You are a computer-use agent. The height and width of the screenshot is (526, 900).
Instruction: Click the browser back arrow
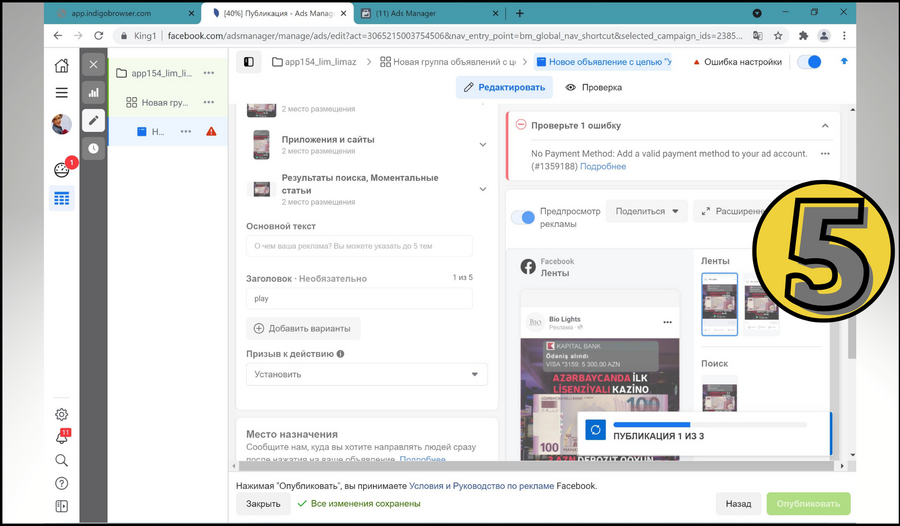click(58, 36)
